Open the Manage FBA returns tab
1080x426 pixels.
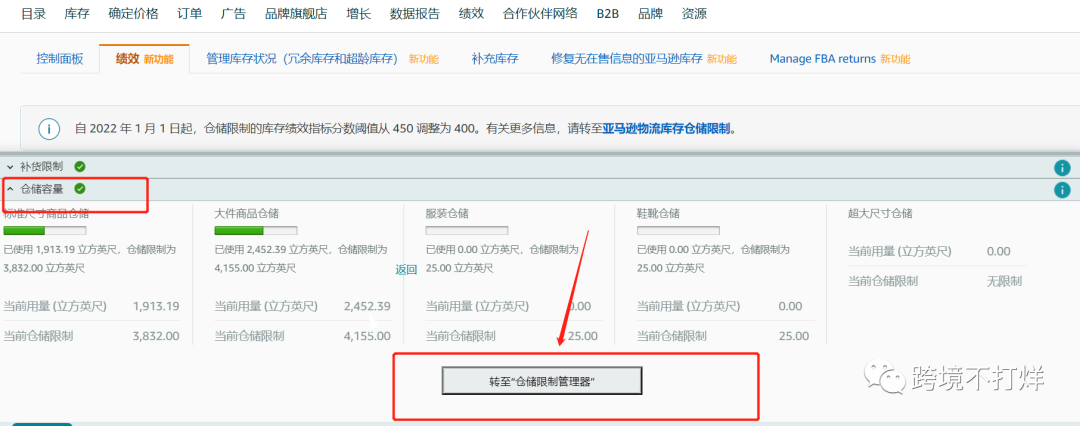(x=822, y=59)
